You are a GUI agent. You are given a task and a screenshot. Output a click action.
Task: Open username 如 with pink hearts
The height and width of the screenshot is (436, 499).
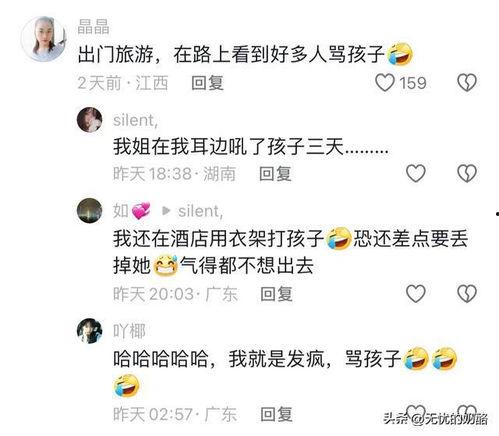click(x=132, y=211)
